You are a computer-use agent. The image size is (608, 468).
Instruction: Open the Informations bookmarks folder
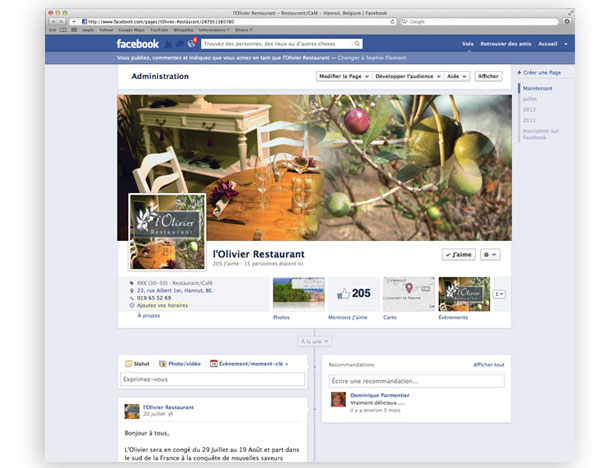click(x=214, y=30)
